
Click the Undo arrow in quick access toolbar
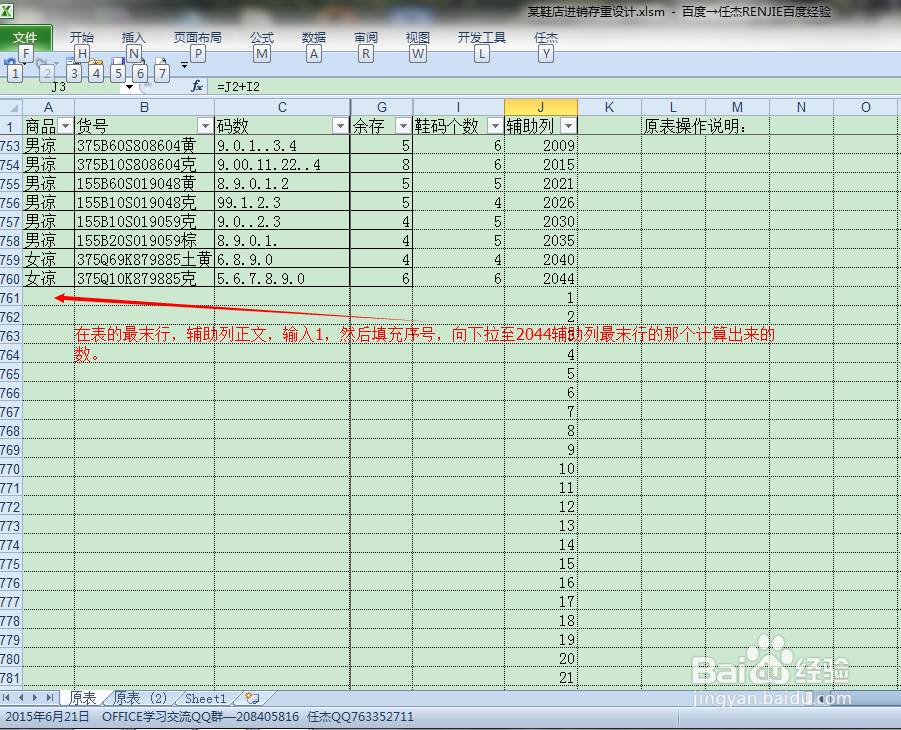9,62
